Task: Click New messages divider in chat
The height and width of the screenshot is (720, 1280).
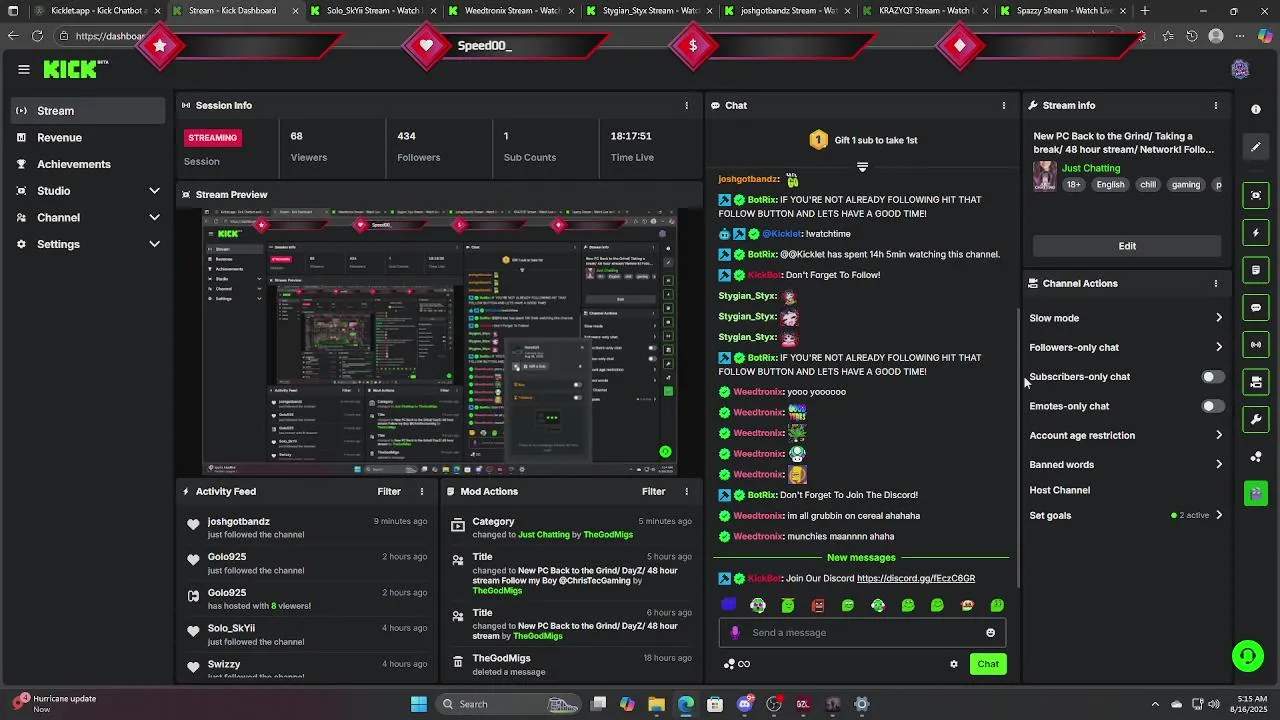Action: pyautogui.click(x=861, y=557)
